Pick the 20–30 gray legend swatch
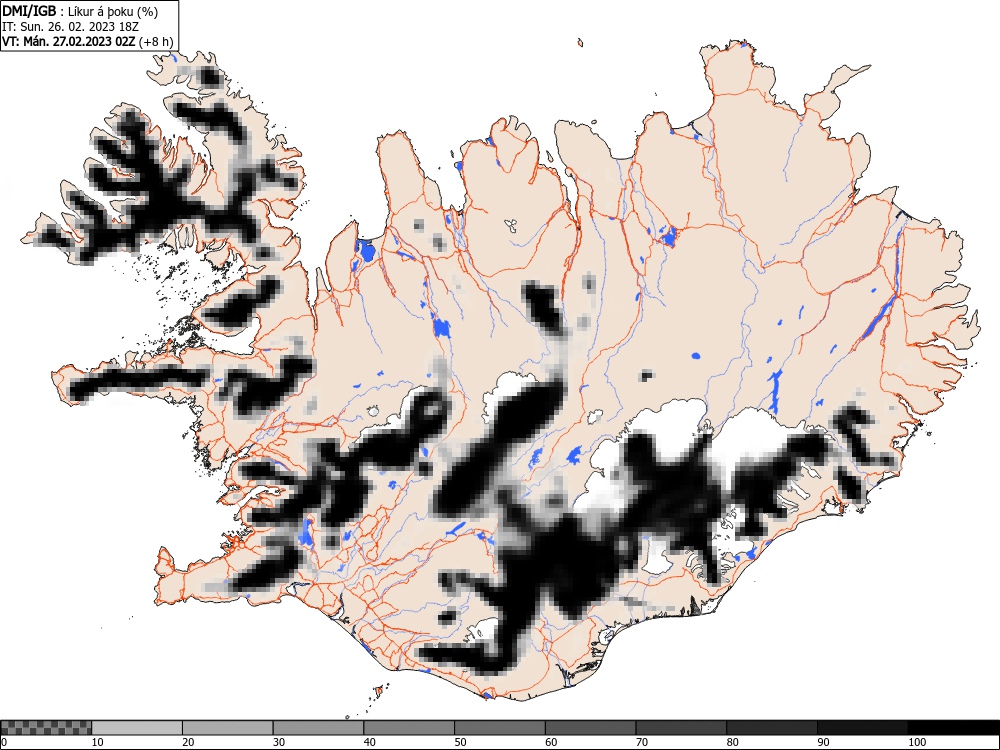This screenshot has height=750, width=1000. [x=228, y=728]
